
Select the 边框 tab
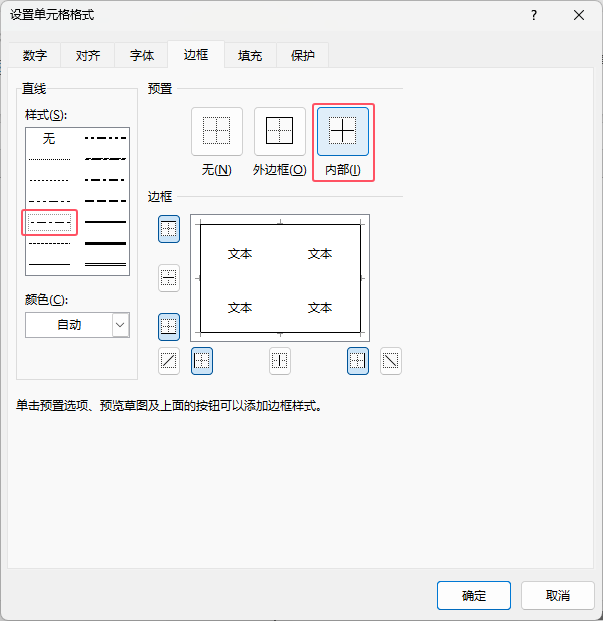pyautogui.click(x=196, y=55)
